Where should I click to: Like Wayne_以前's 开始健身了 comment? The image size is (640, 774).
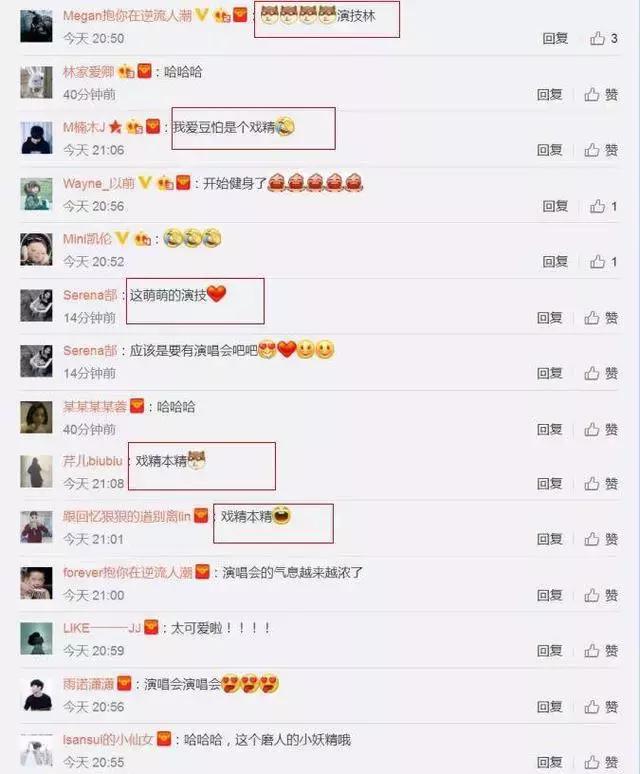pyautogui.click(x=597, y=206)
